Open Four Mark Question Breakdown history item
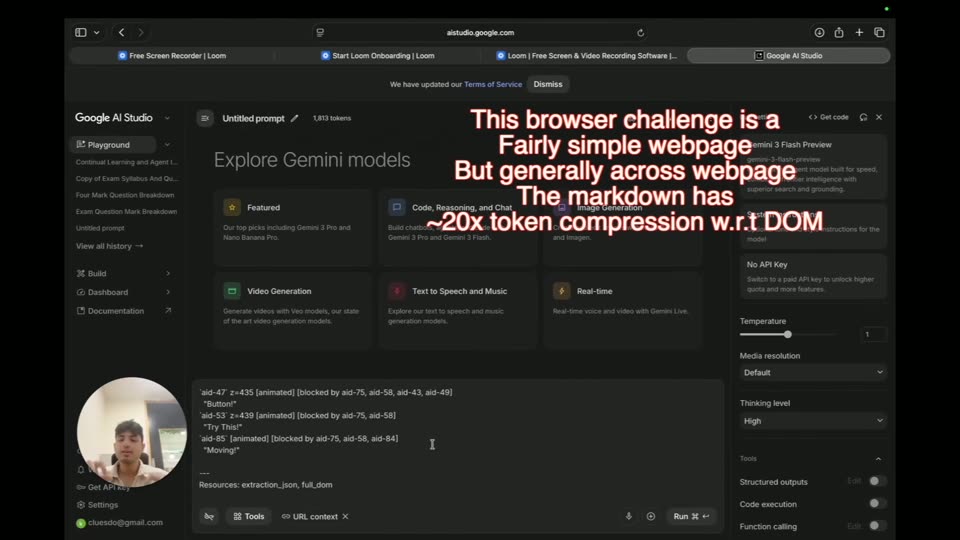960x540 pixels. coord(125,195)
